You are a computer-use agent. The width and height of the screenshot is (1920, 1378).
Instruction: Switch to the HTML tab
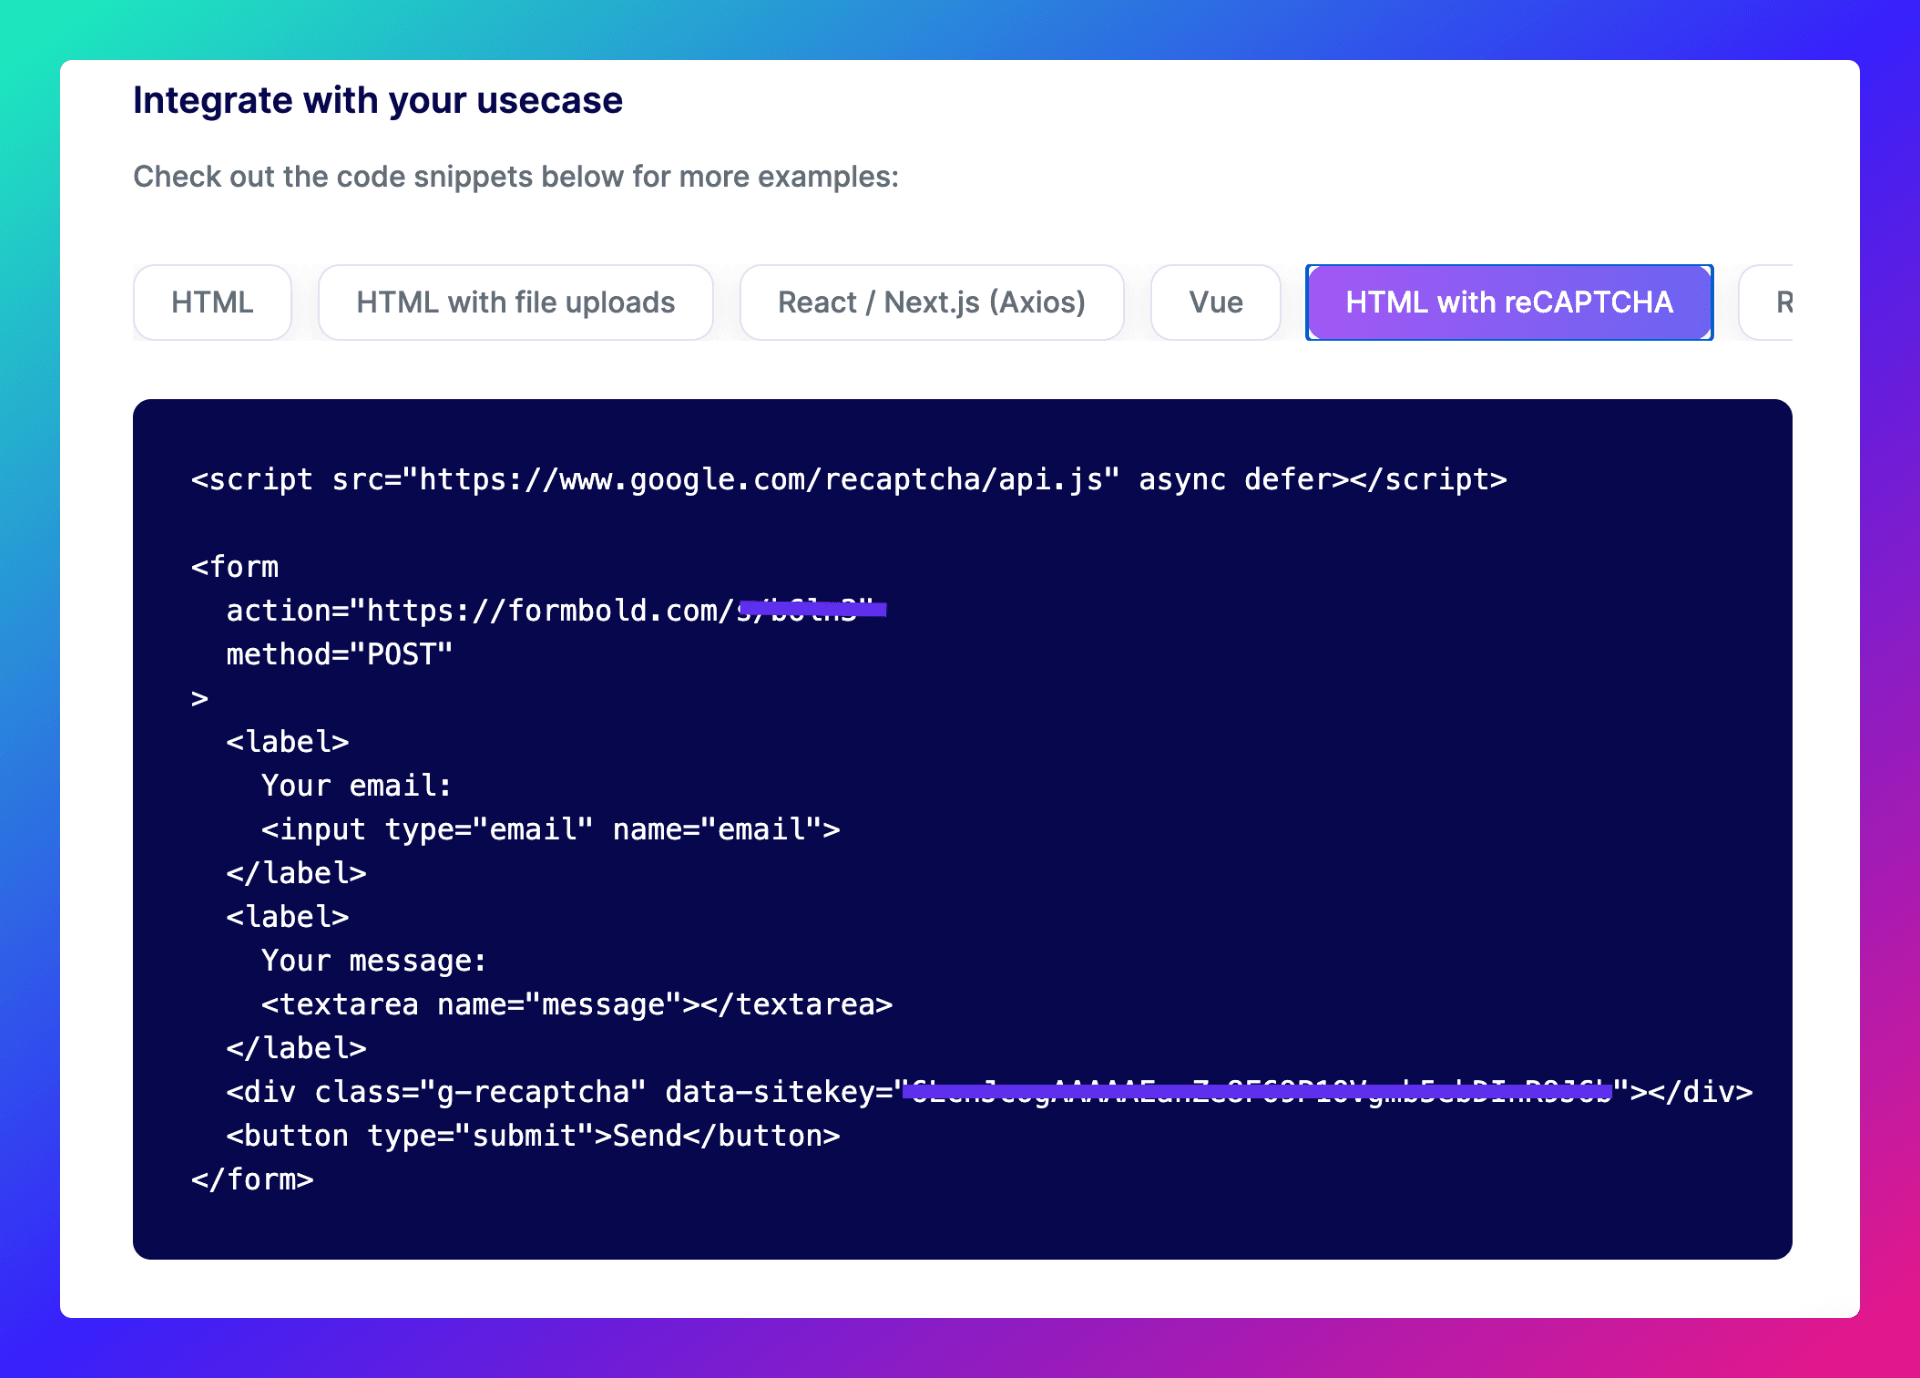[x=212, y=302]
